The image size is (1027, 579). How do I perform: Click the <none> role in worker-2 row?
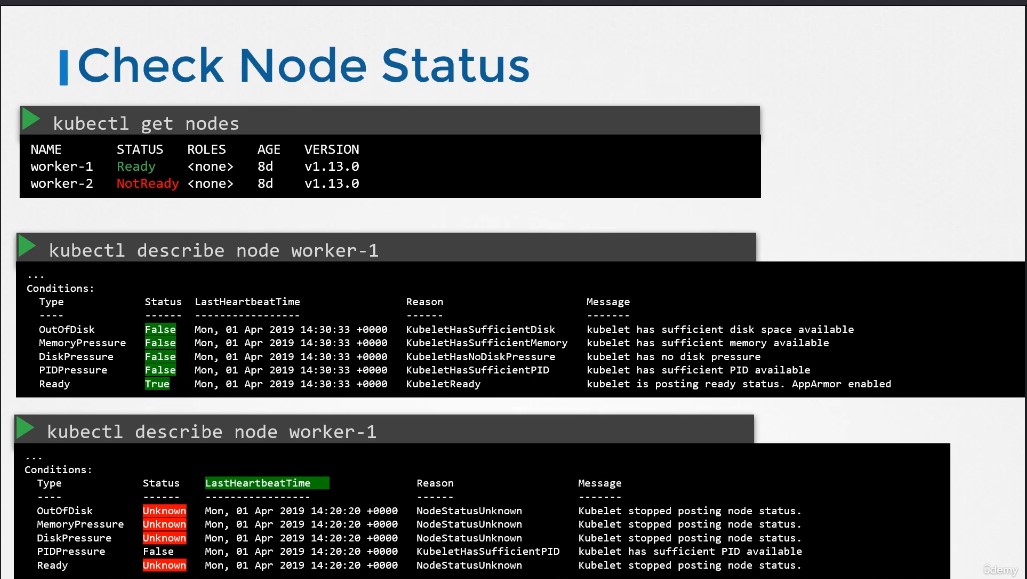tap(210, 183)
